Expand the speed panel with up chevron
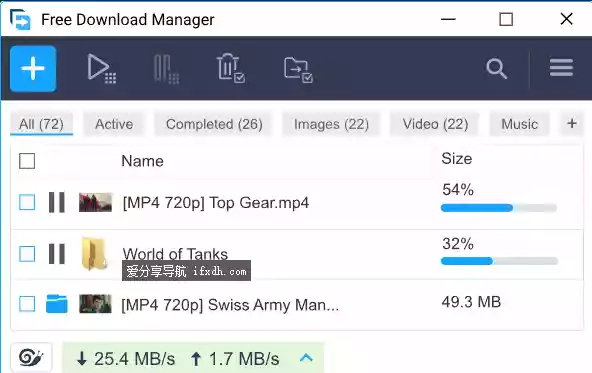Viewport: 592px width, 373px height. (x=307, y=358)
